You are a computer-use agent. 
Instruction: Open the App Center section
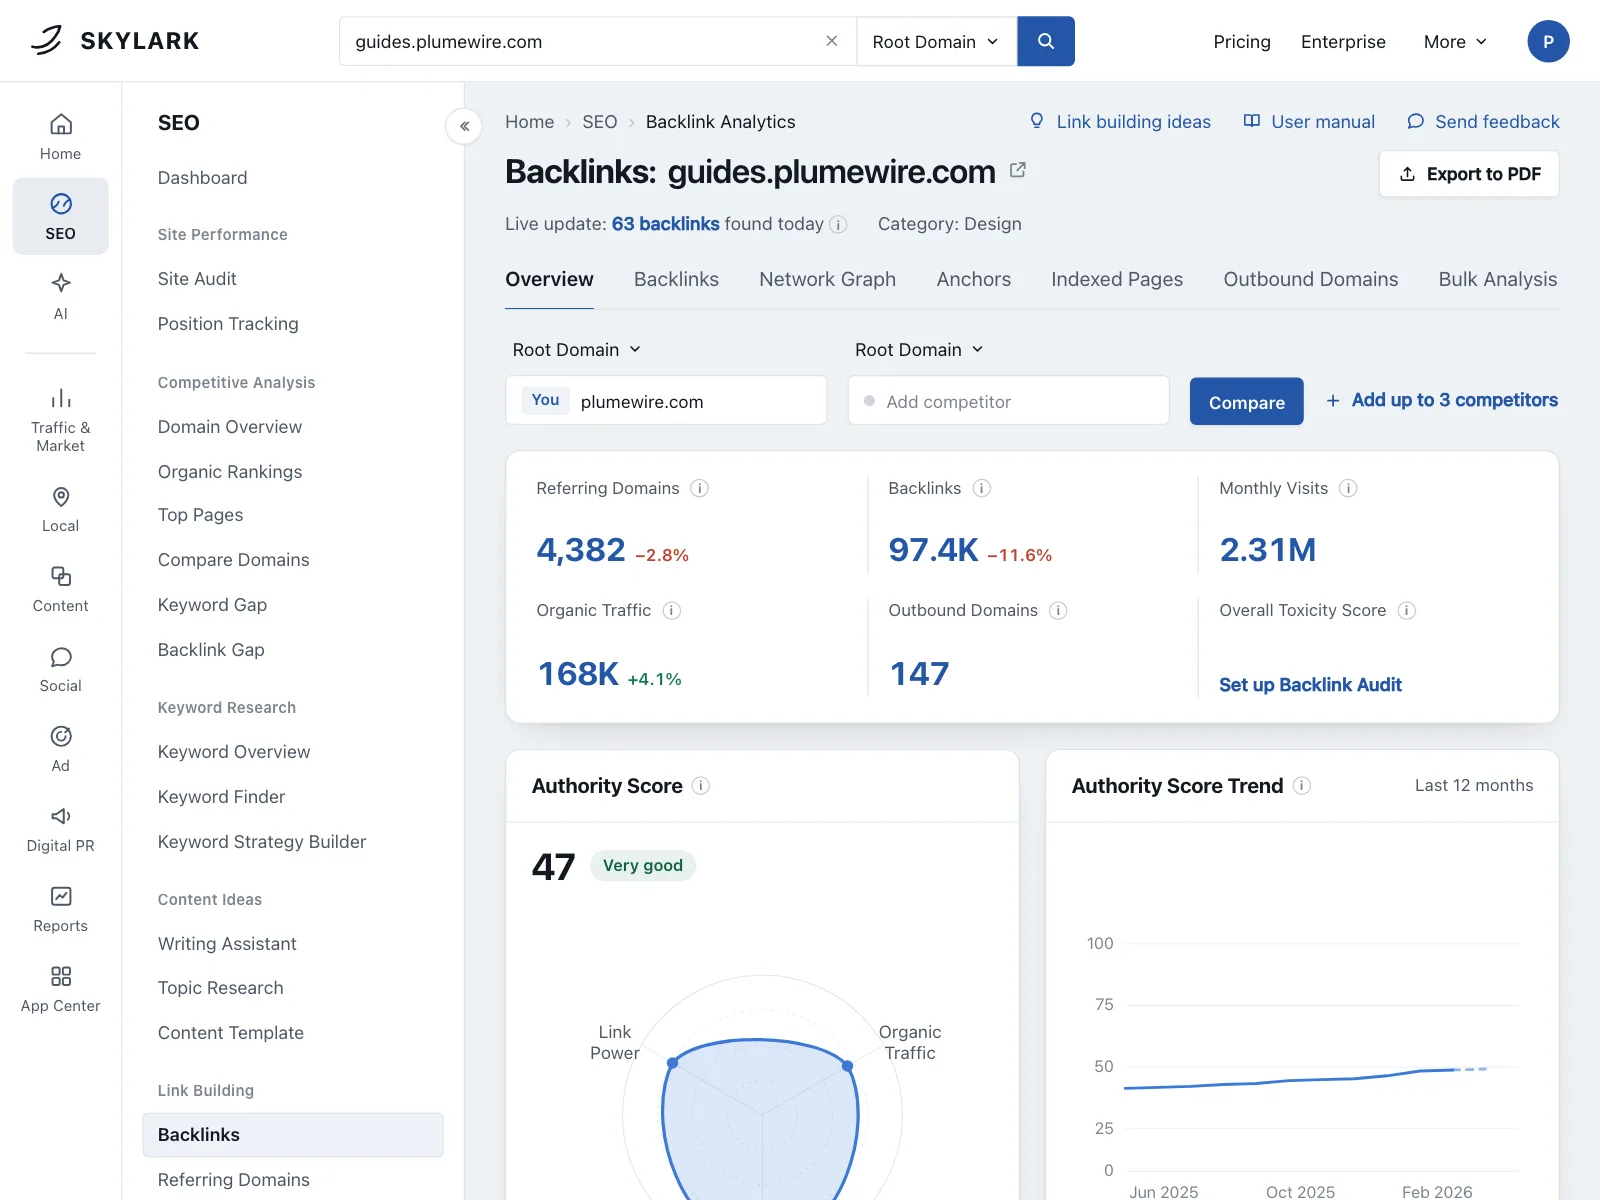click(61, 989)
